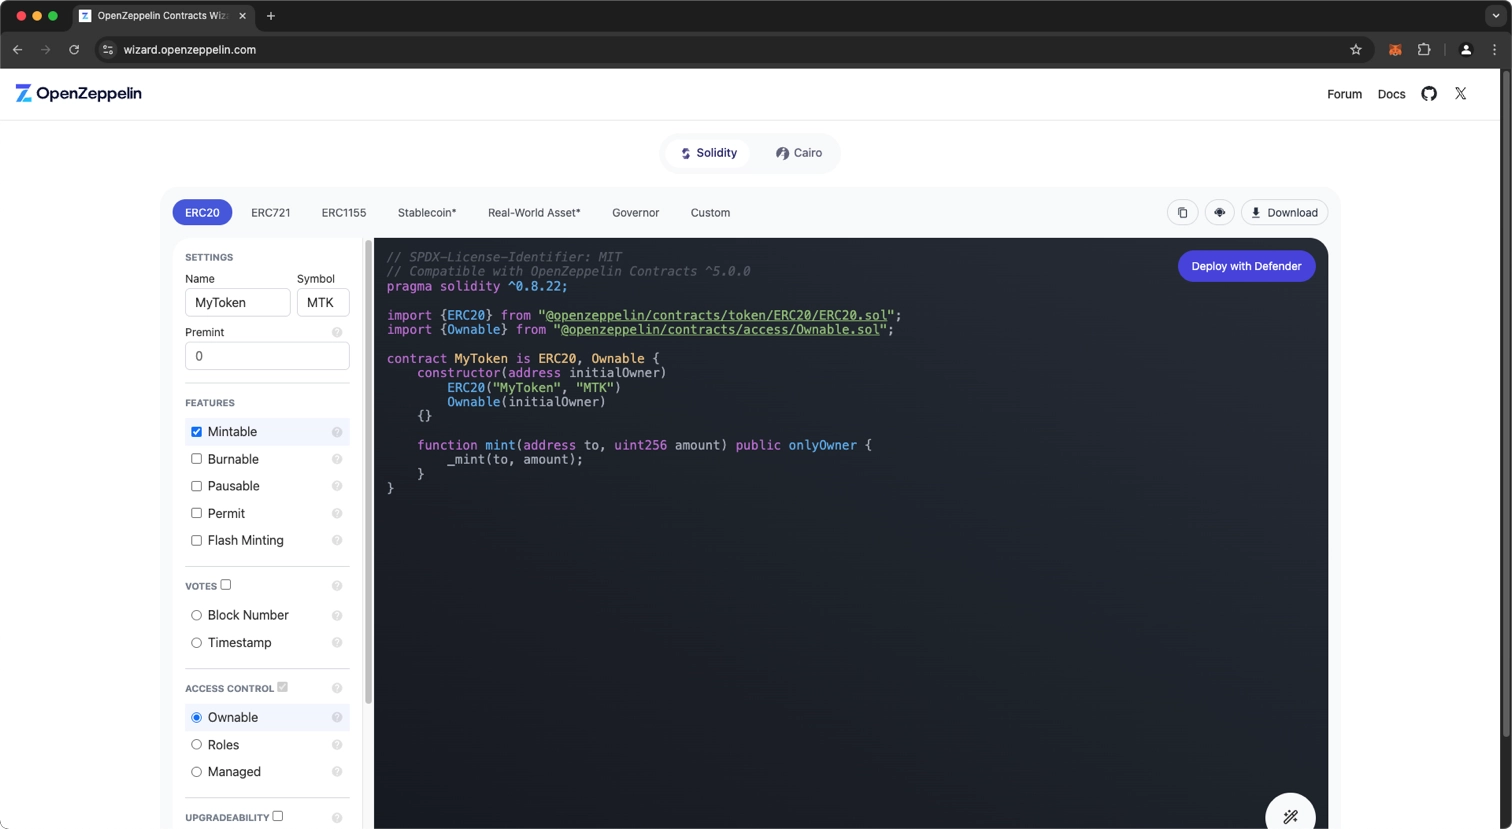Open the Download menu

pos(1285,212)
